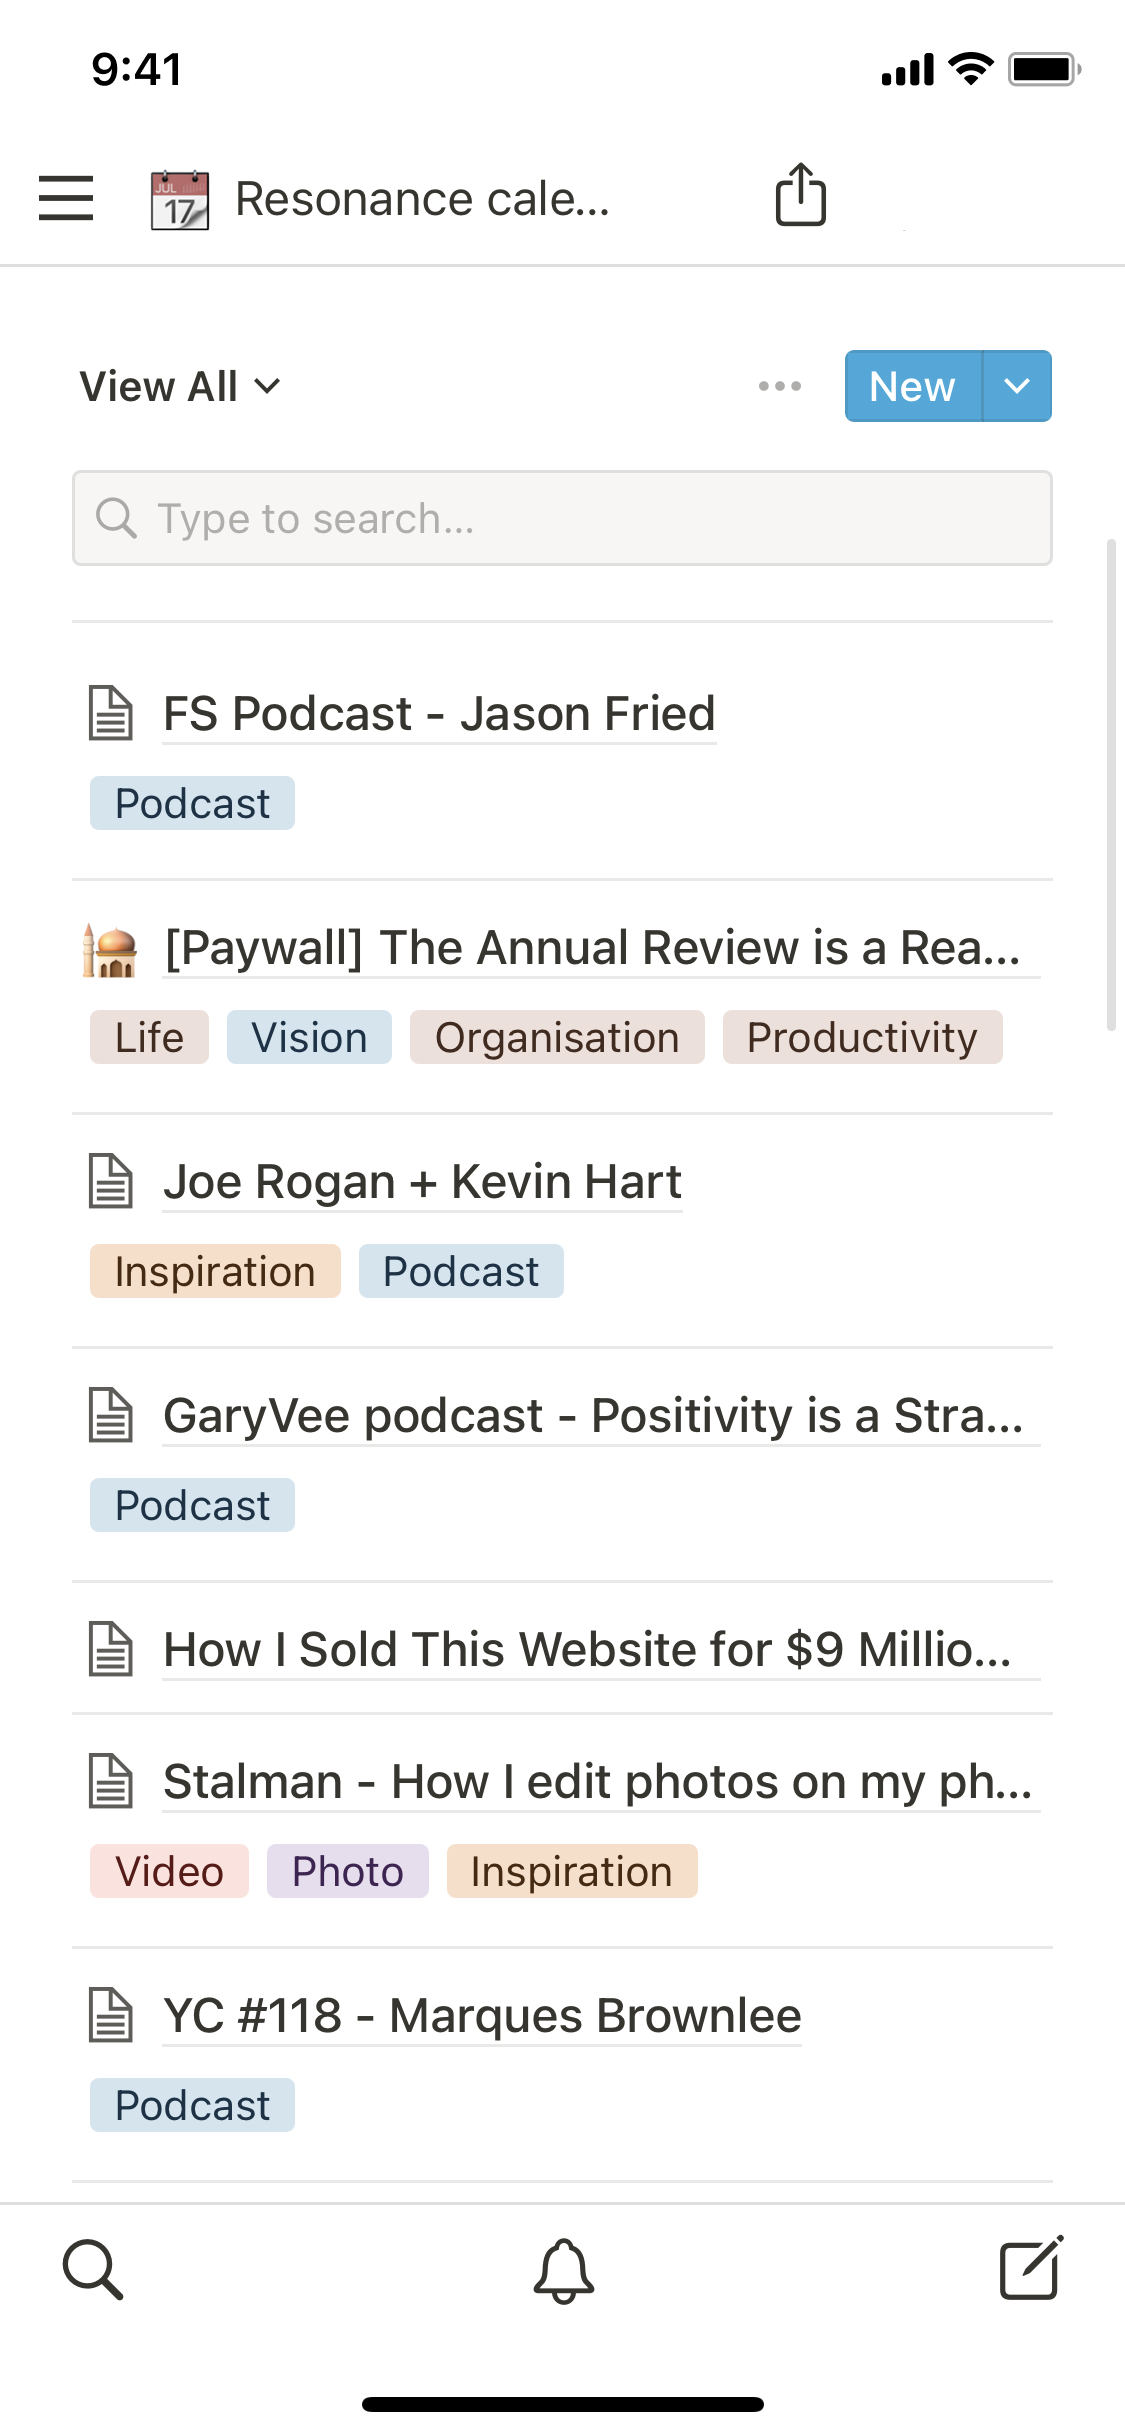
Task: Expand the View All dropdown
Action: (x=180, y=387)
